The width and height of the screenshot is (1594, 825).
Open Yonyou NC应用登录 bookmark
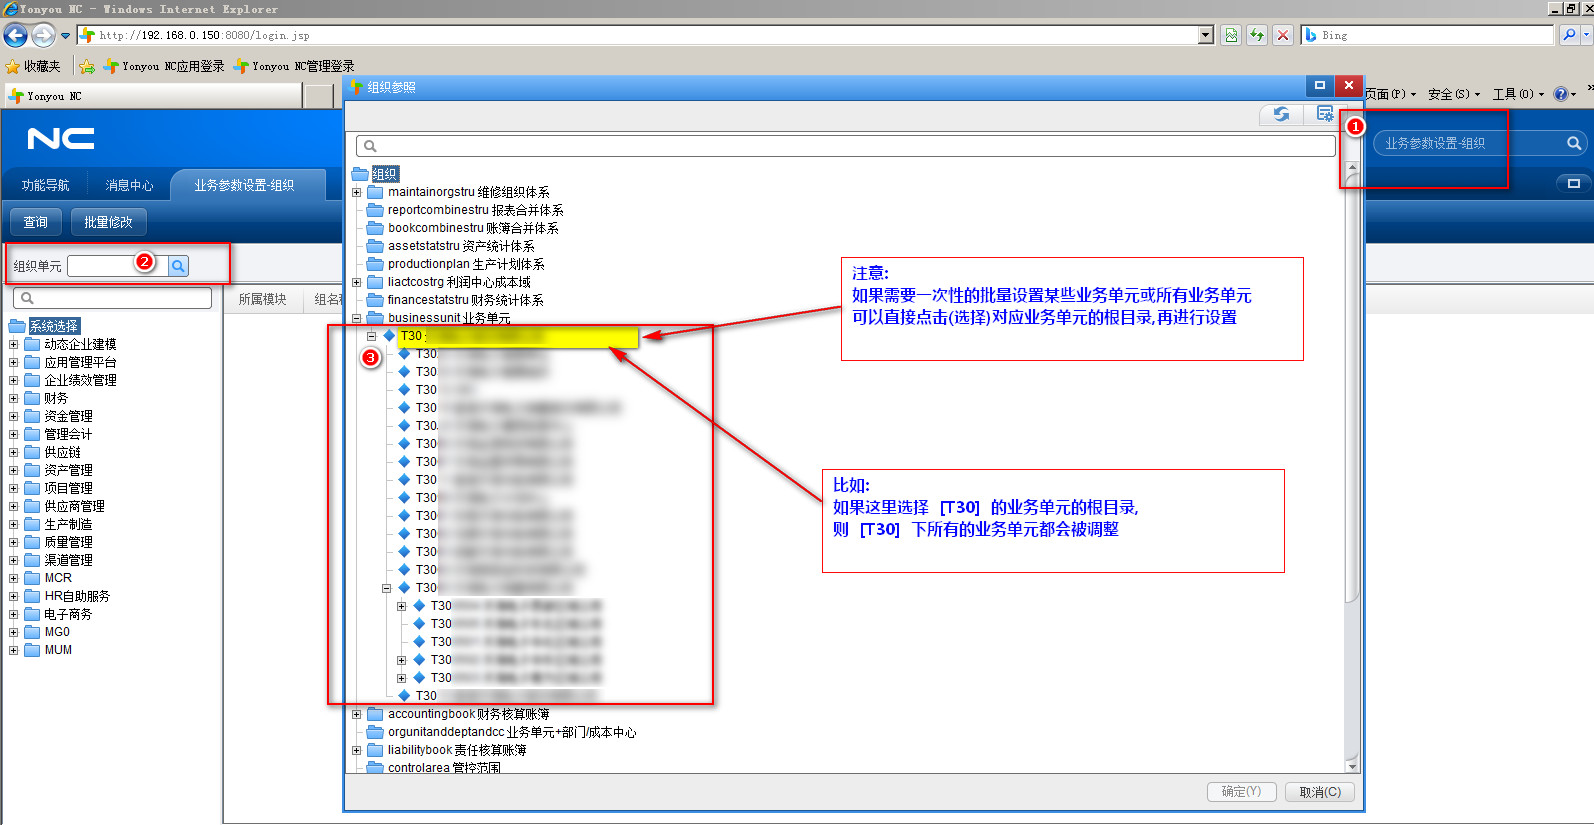coord(164,66)
